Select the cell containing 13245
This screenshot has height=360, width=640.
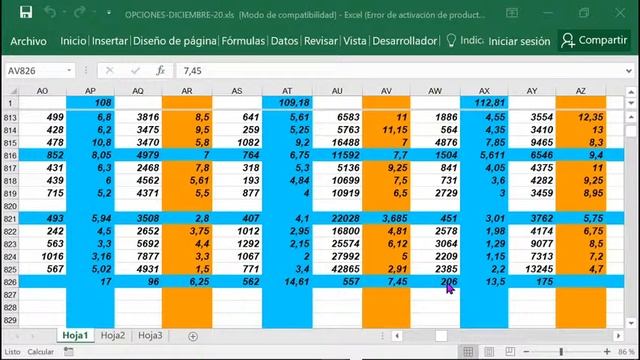532,269
